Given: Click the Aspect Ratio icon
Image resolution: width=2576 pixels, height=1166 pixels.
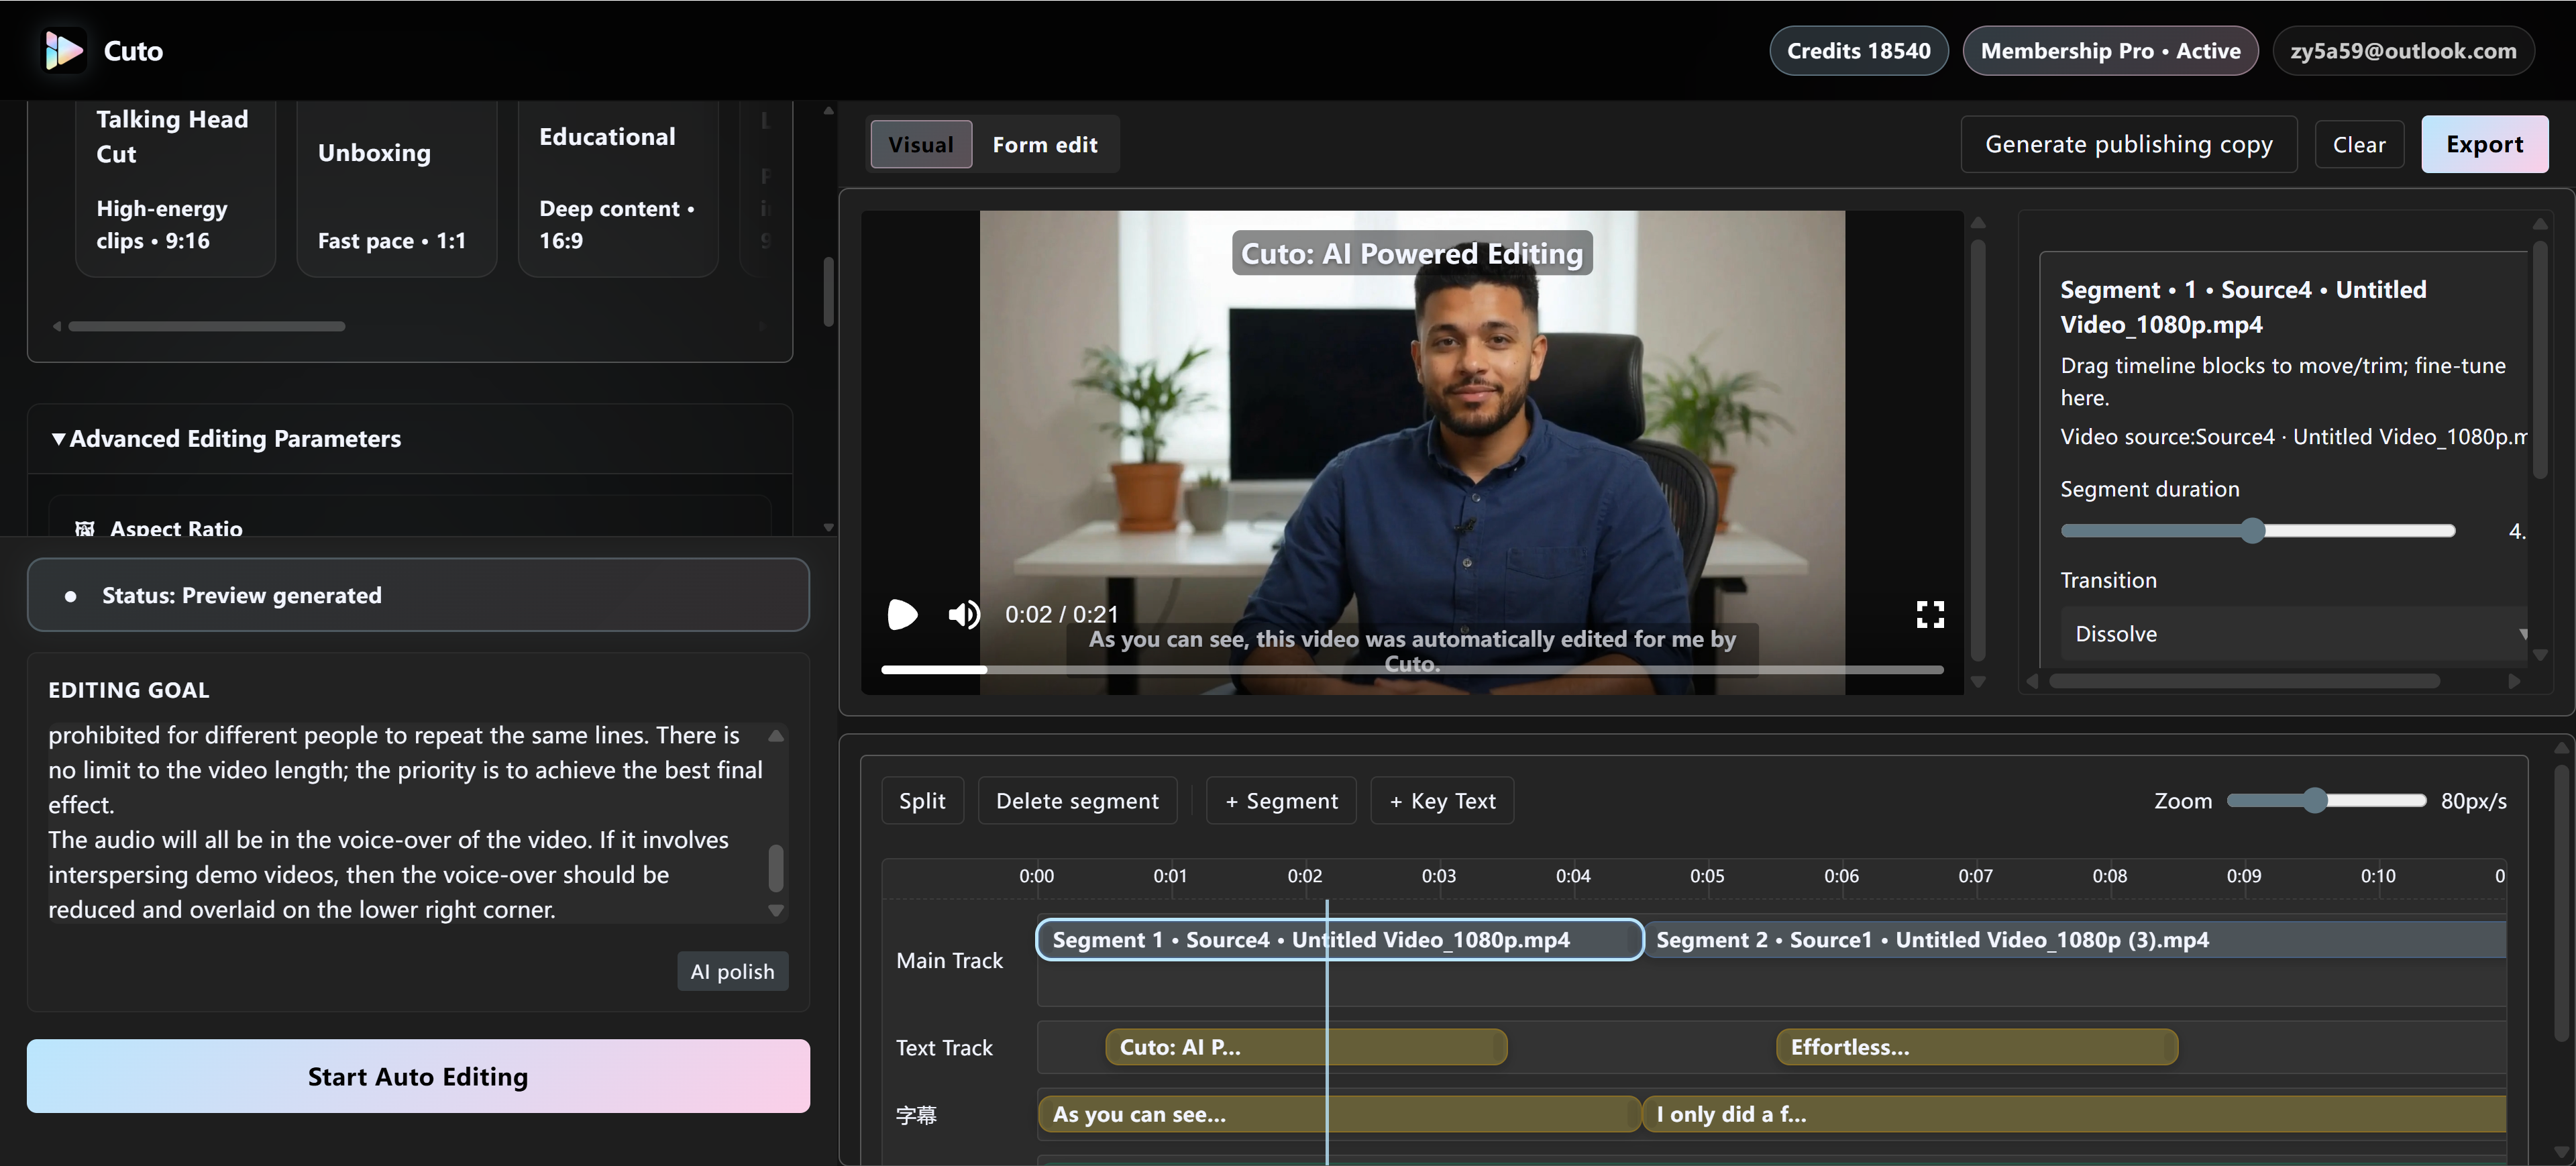Looking at the screenshot, I should pyautogui.click(x=85, y=528).
